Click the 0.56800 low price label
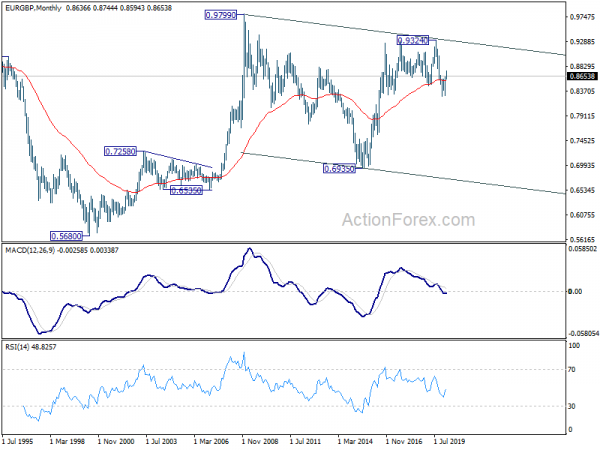 tap(66, 236)
